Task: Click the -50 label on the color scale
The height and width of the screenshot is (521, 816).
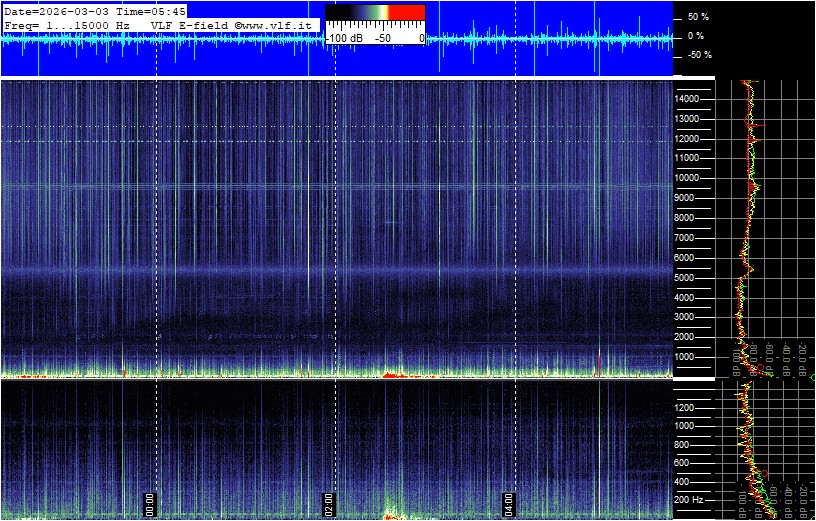Action: pyautogui.click(x=382, y=38)
